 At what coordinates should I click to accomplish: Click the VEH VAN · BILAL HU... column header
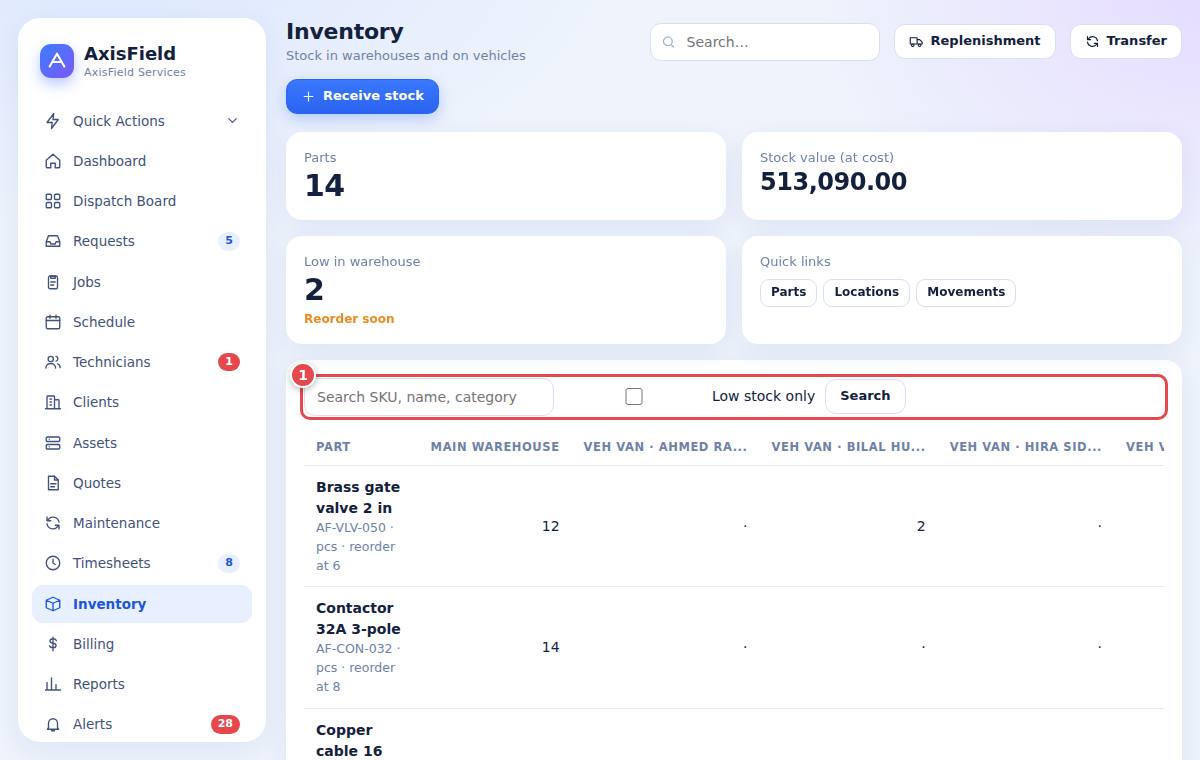[x=848, y=447]
